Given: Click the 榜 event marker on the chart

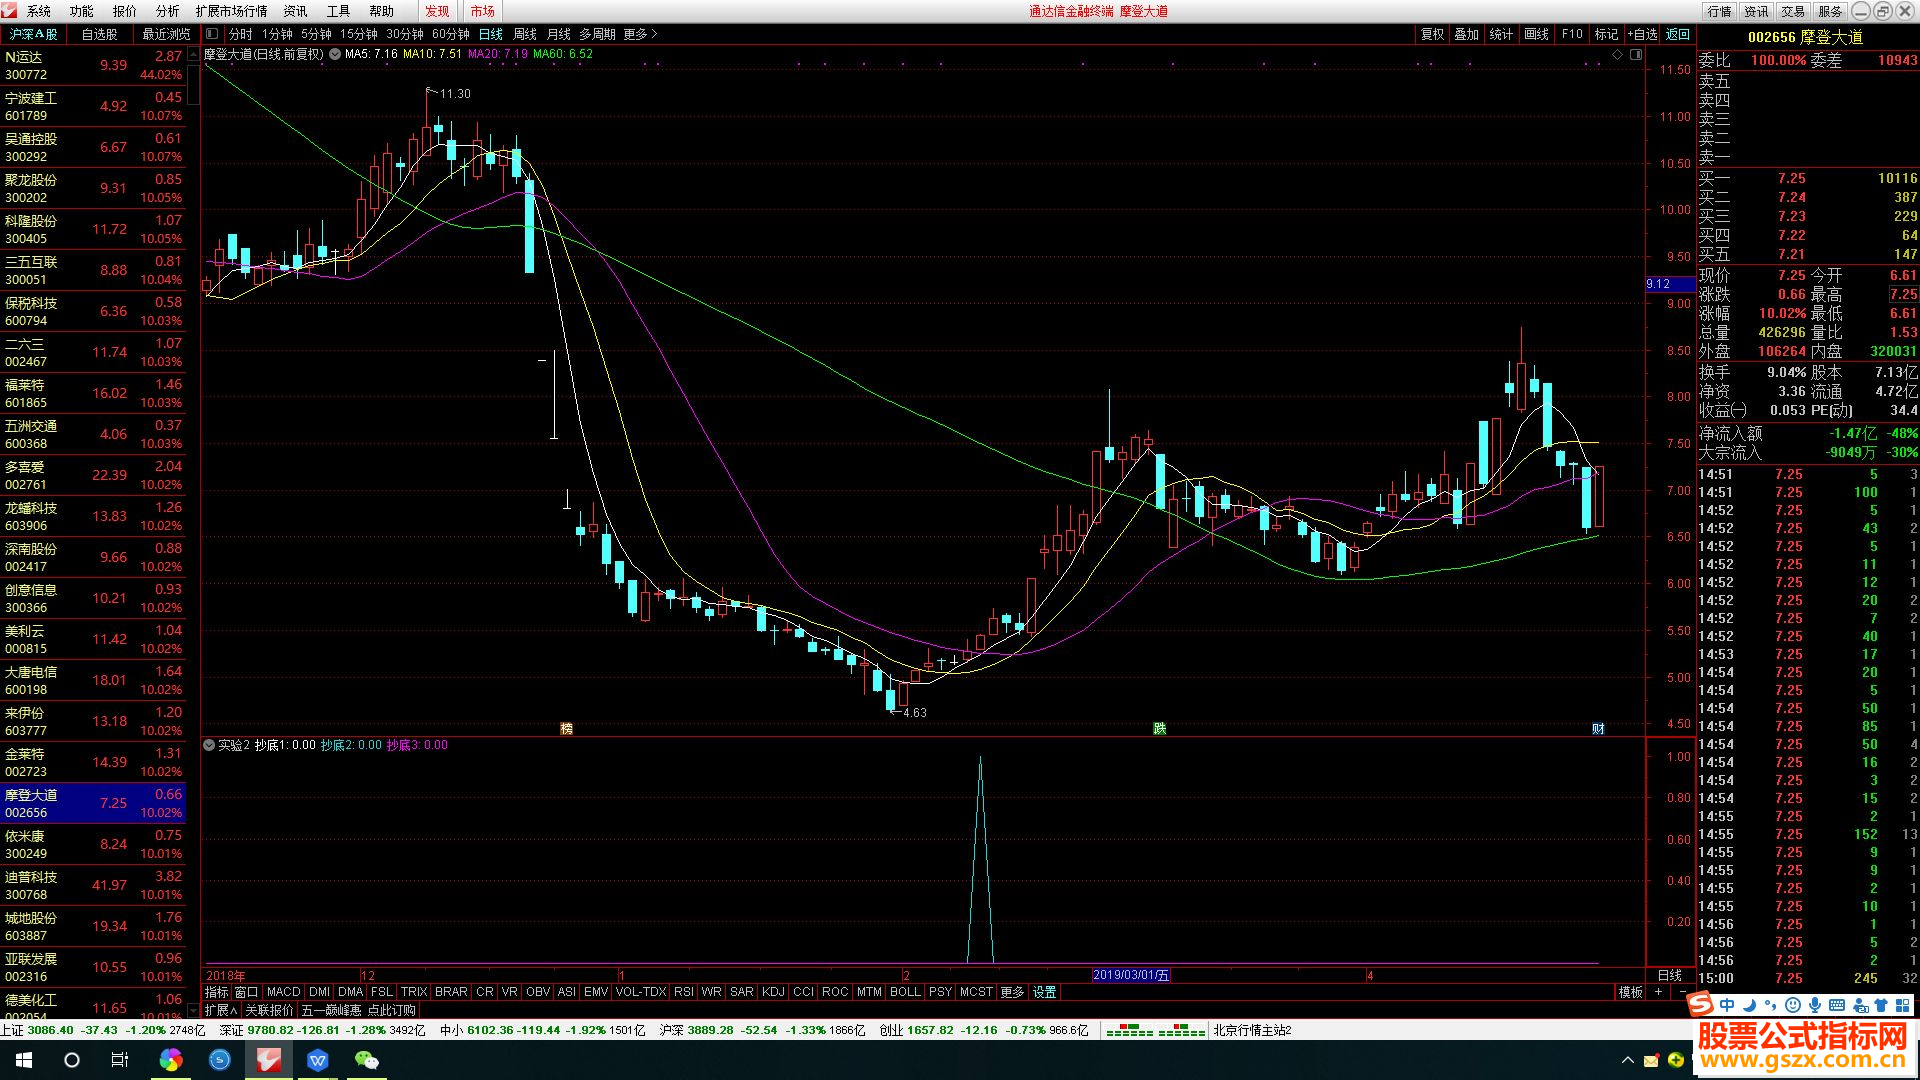Looking at the screenshot, I should coord(566,728).
